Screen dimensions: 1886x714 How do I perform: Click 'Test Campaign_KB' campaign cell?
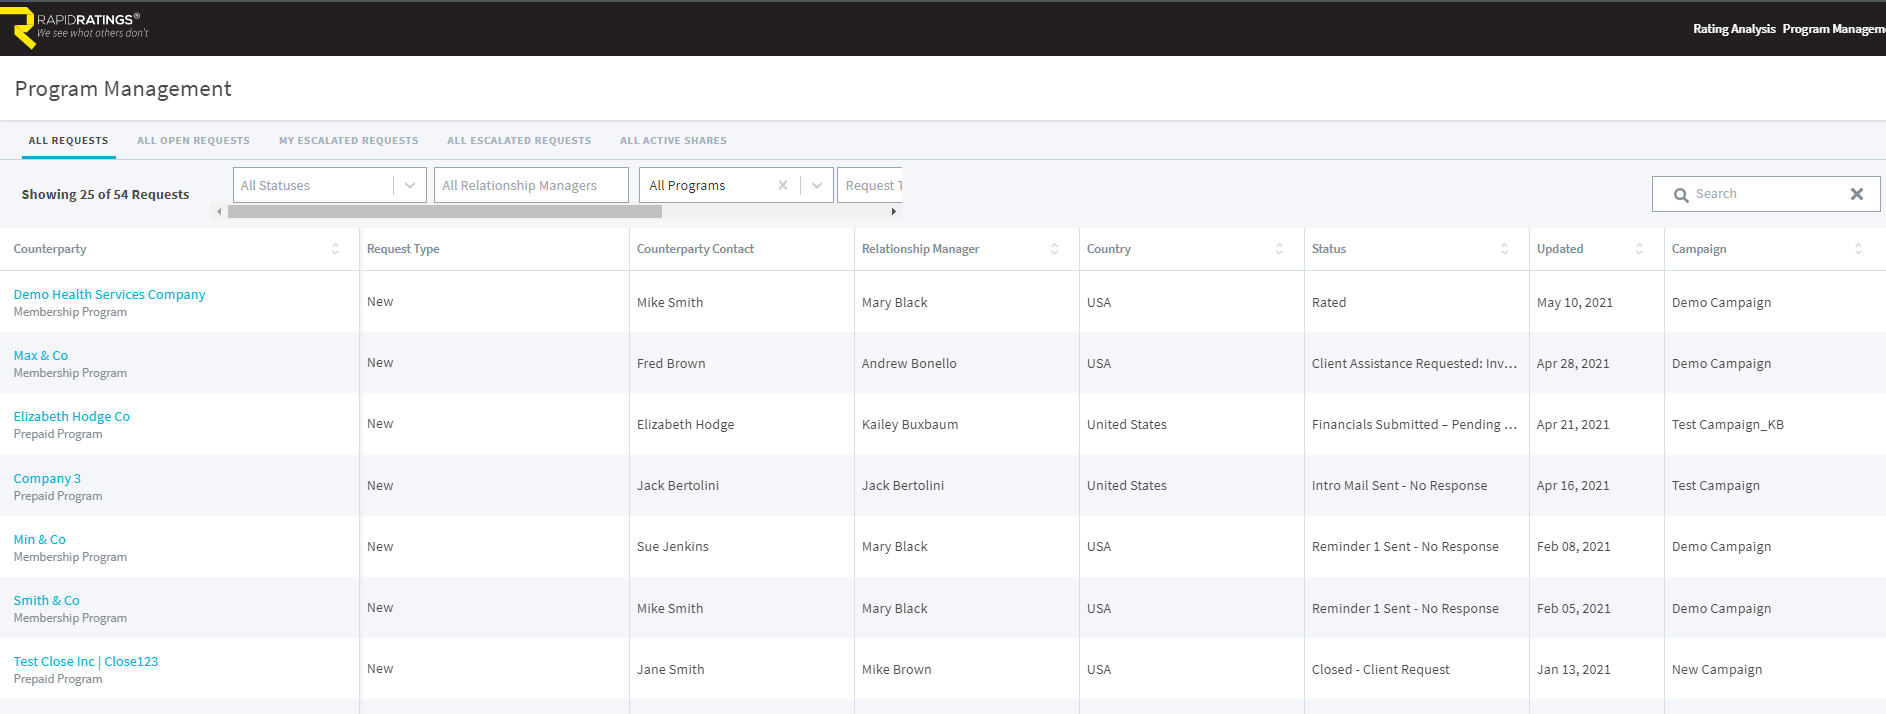tap(1728, 425)
